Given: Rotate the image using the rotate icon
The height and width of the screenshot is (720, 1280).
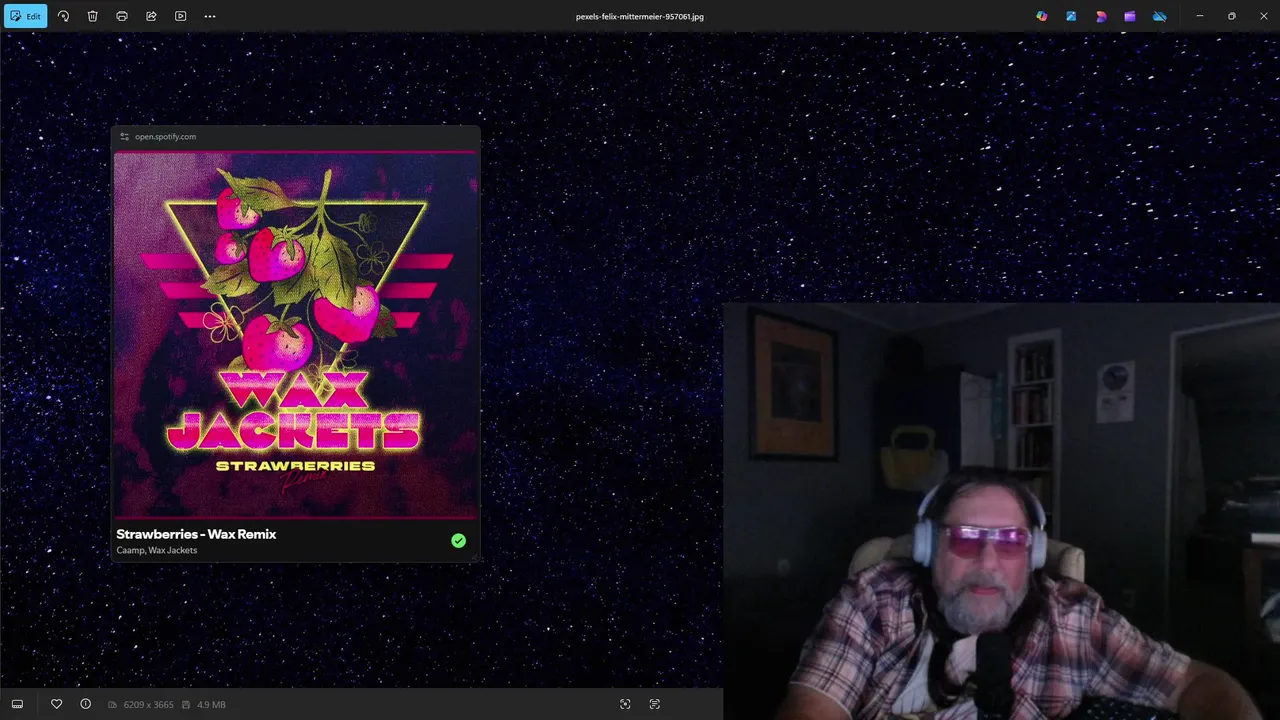Looking at the screenshot, I should click(63, 16).
